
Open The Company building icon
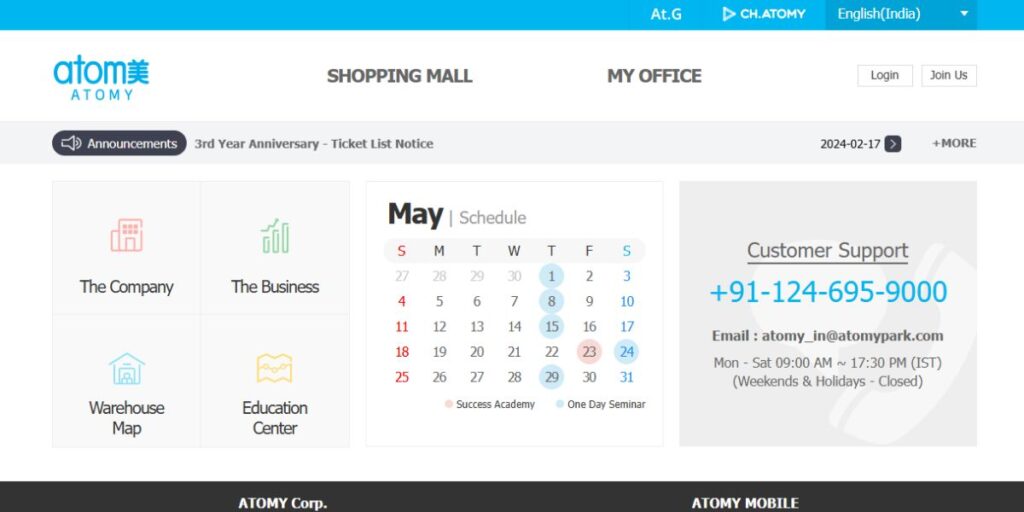[x=127, y=235]
